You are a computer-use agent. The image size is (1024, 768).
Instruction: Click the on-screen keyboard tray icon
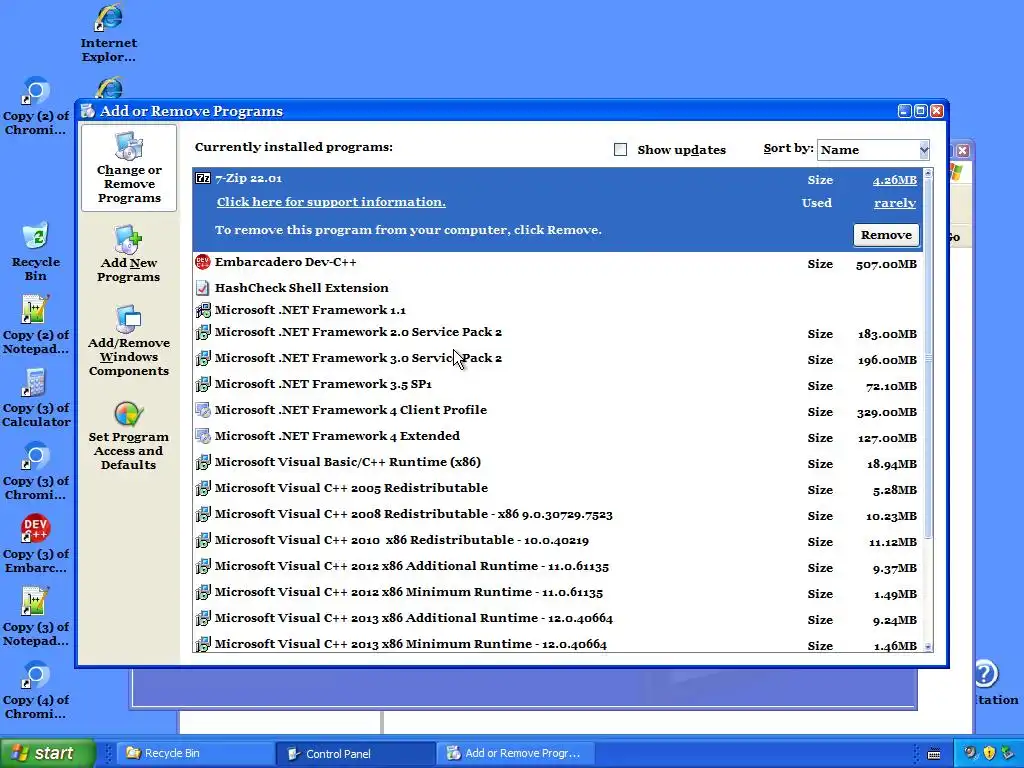[x=934, y=754]
